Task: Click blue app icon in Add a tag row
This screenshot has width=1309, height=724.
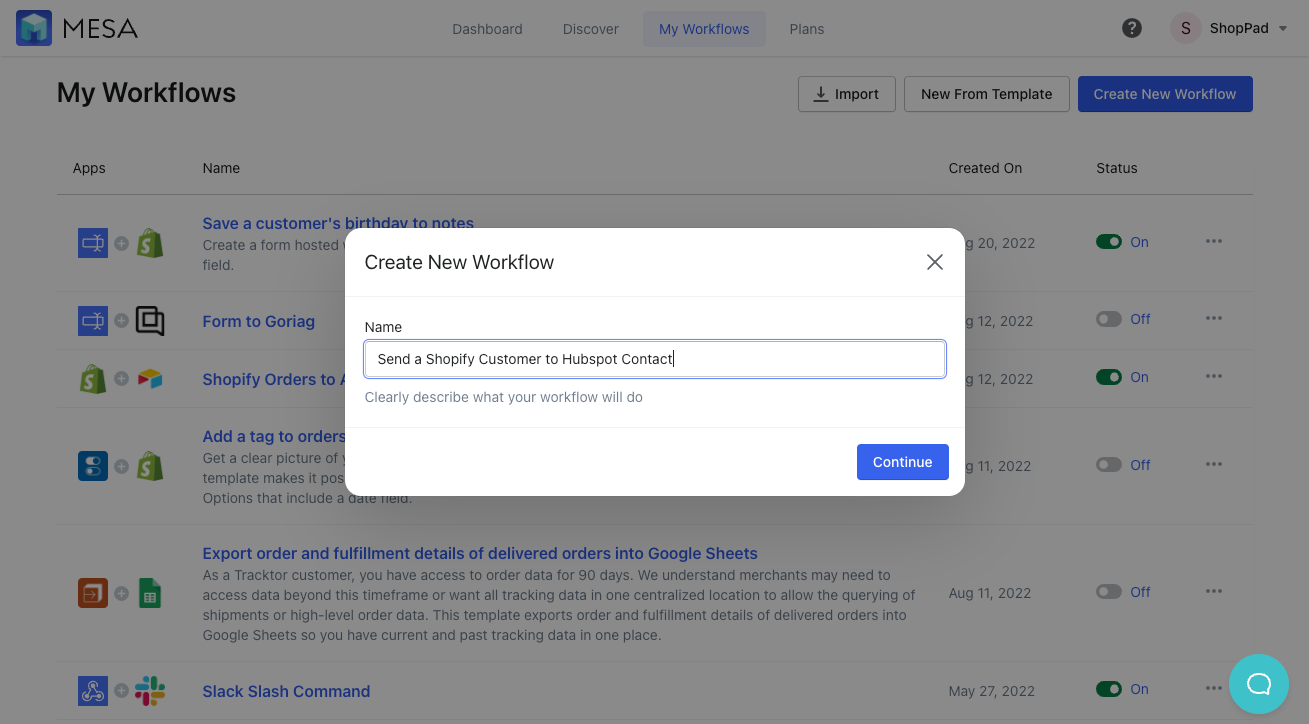Action: (x=93, y=465)
